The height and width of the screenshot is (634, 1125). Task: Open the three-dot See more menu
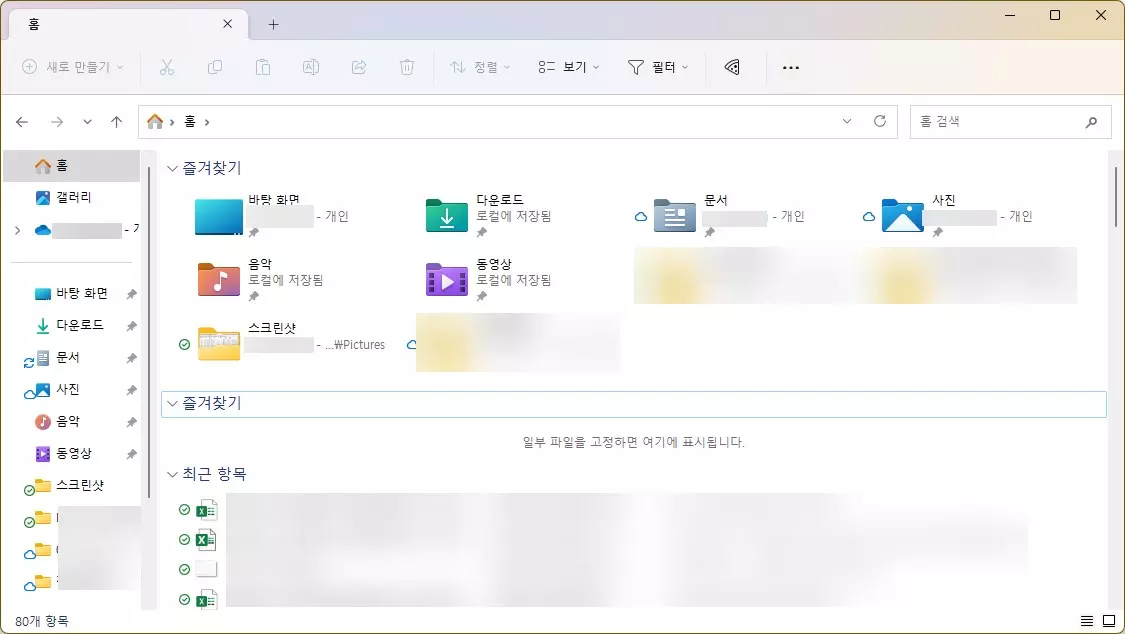point(791,67)
